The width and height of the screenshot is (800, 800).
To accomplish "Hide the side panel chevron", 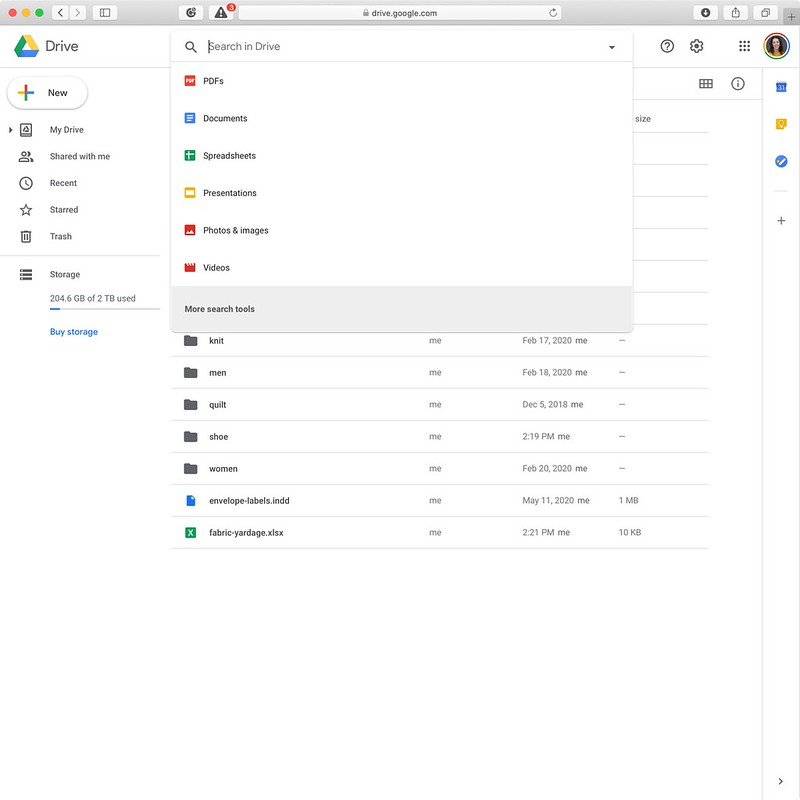I will (781, 781).
